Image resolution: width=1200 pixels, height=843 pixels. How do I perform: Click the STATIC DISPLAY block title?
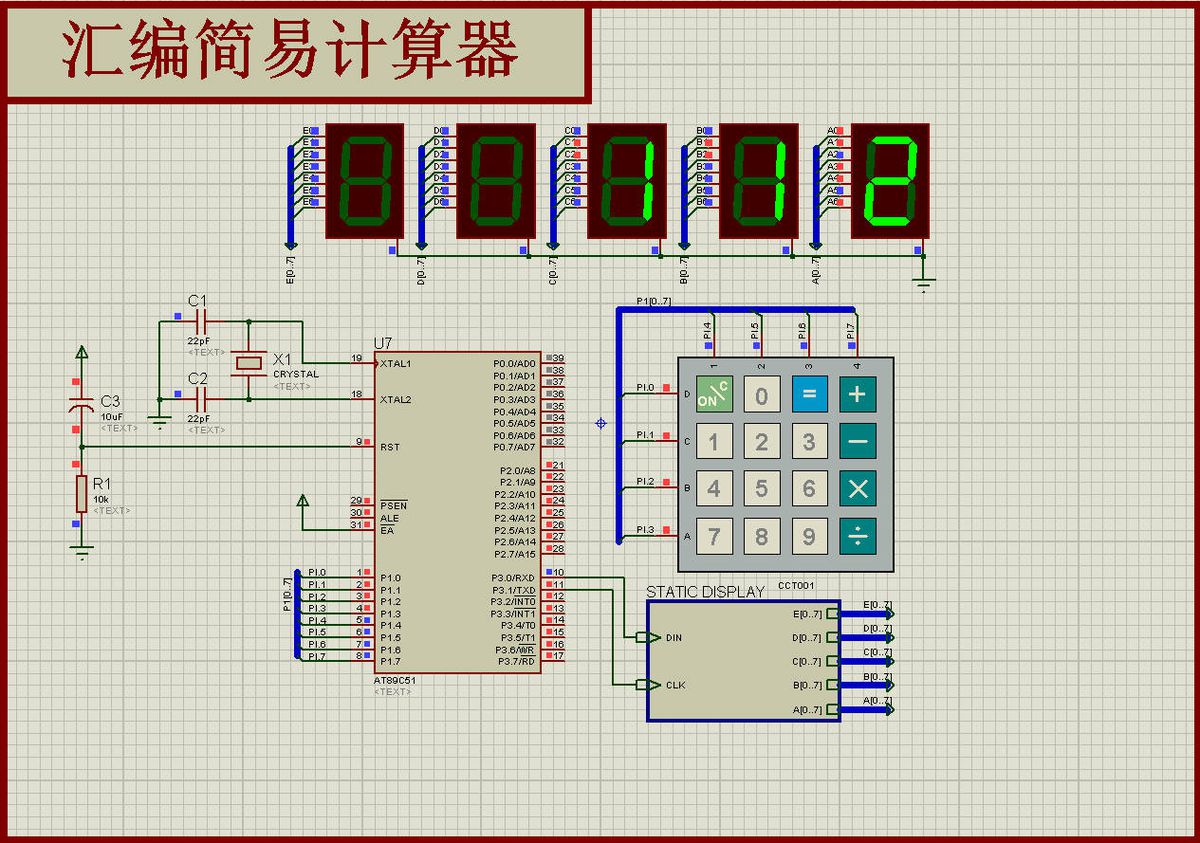[x=705, y=592]
